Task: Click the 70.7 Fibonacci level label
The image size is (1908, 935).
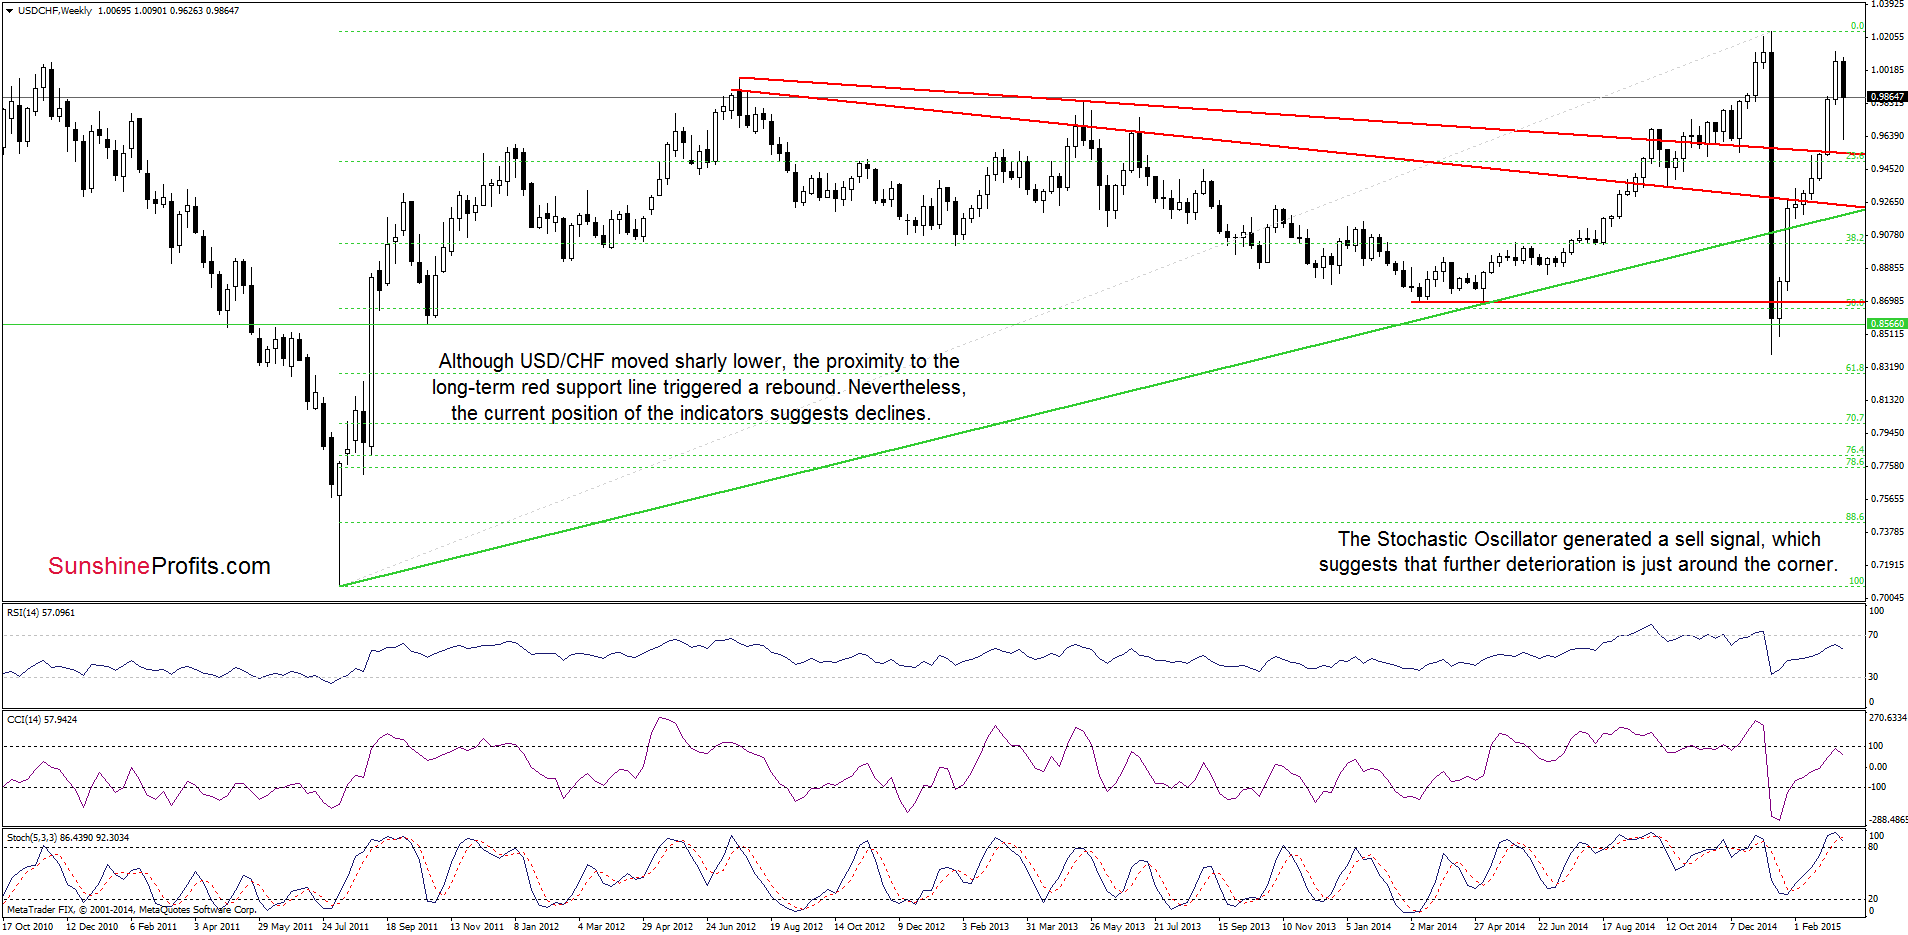Action: click(1855, 418)
